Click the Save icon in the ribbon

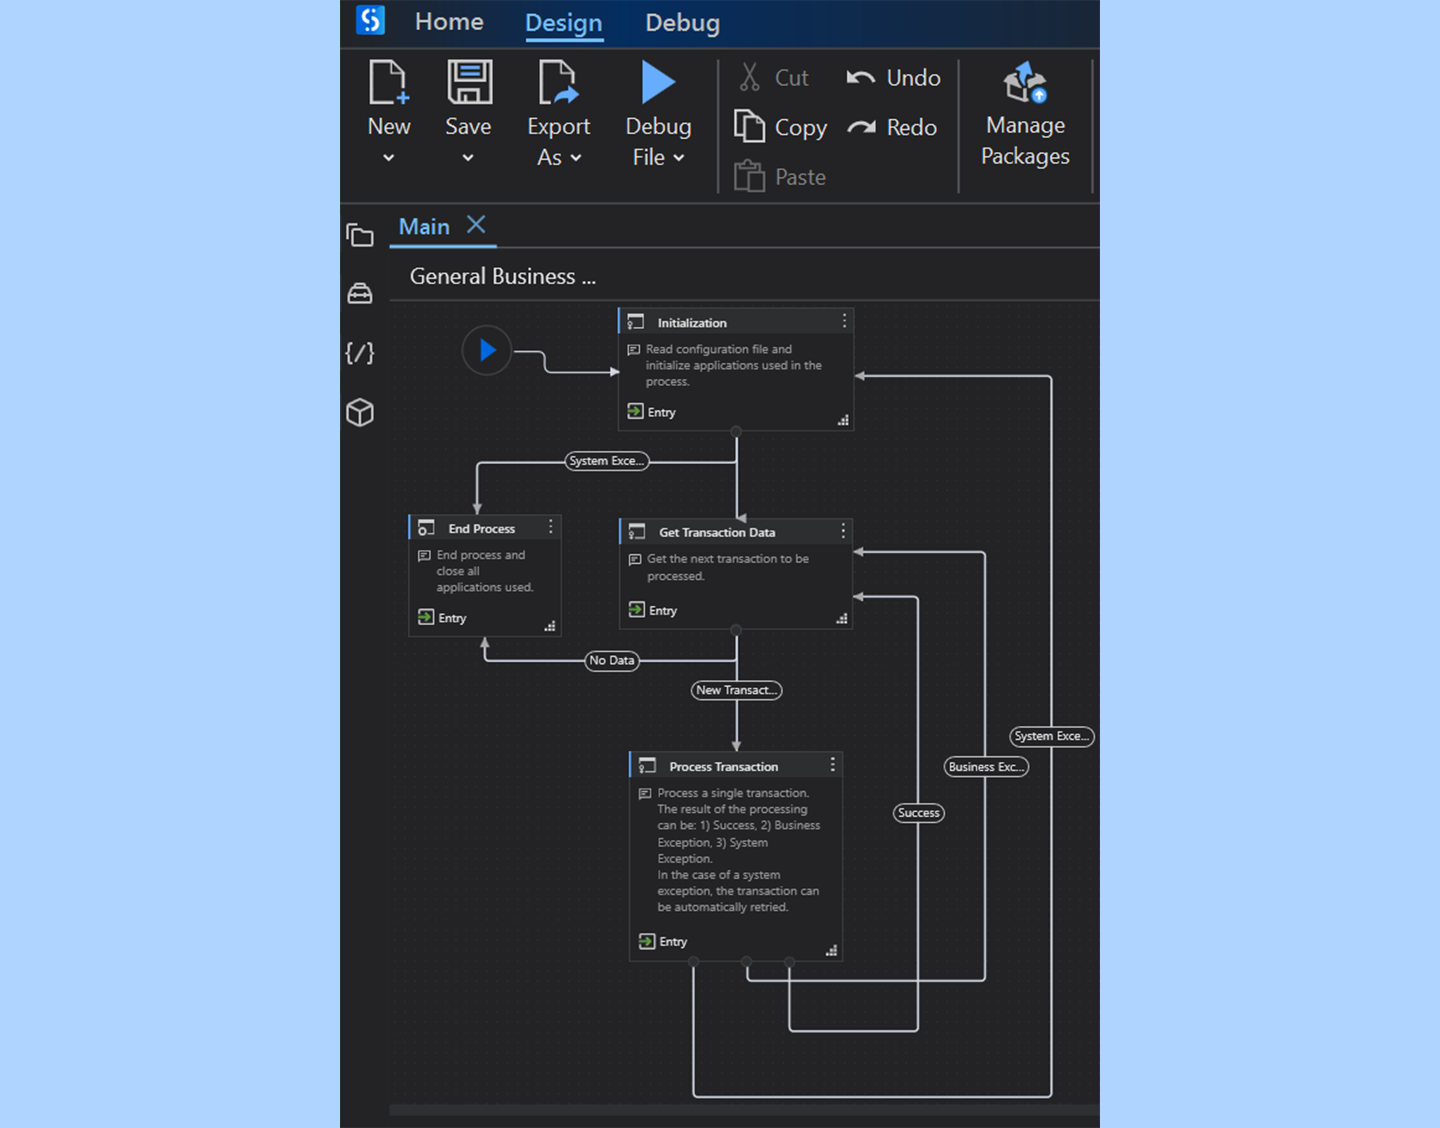point(468,83)
